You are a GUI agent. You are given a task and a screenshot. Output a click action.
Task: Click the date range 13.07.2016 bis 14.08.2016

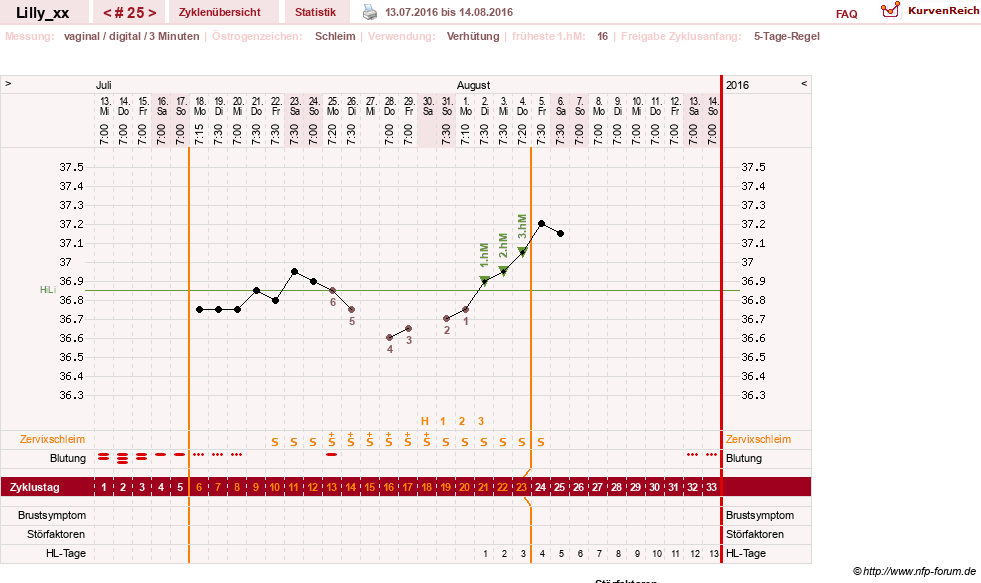449,12
